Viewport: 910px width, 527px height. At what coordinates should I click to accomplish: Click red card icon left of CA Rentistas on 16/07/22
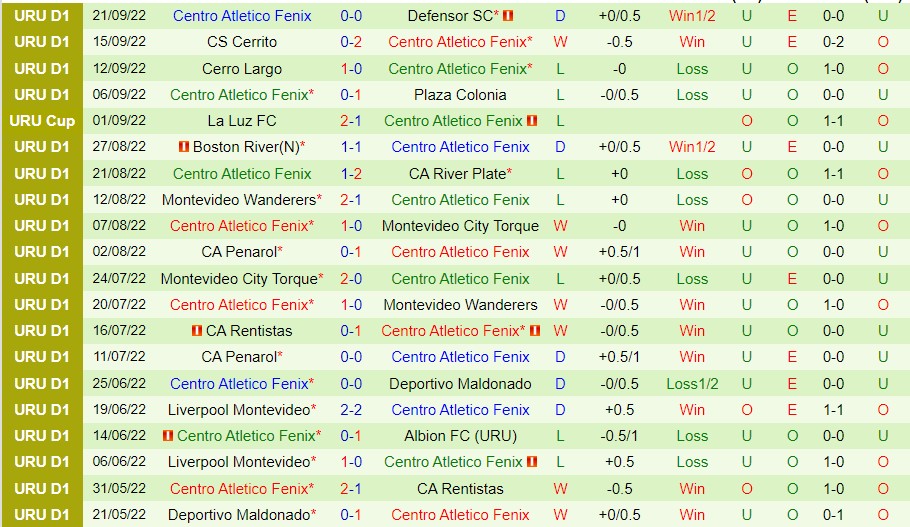(x=197, y=331)
